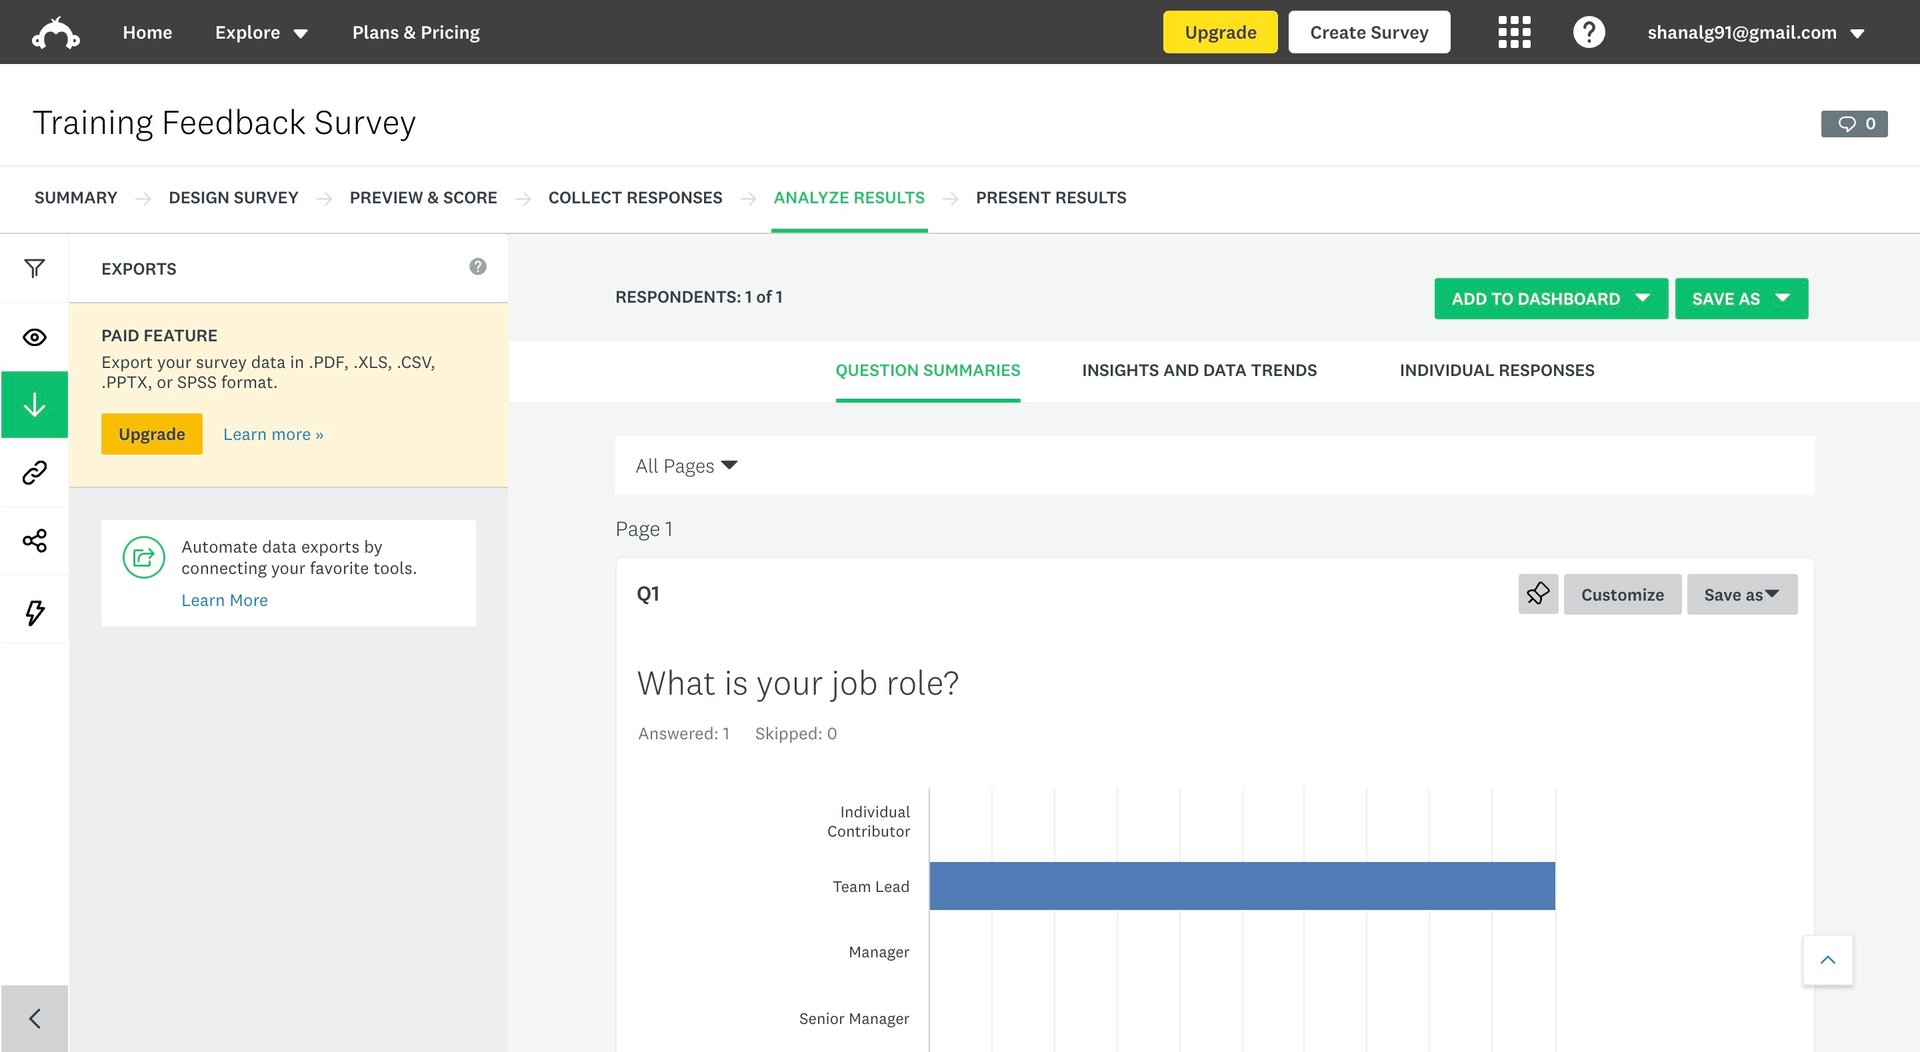Open the views eye sidebar icon

(x=35, y=337)
